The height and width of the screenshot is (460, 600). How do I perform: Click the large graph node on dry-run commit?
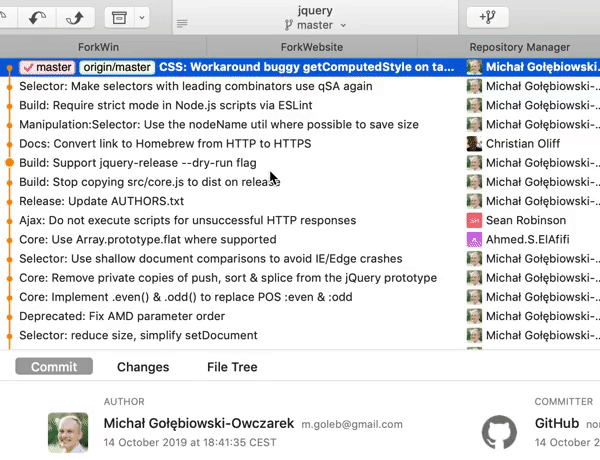click(x=10, y=163)
